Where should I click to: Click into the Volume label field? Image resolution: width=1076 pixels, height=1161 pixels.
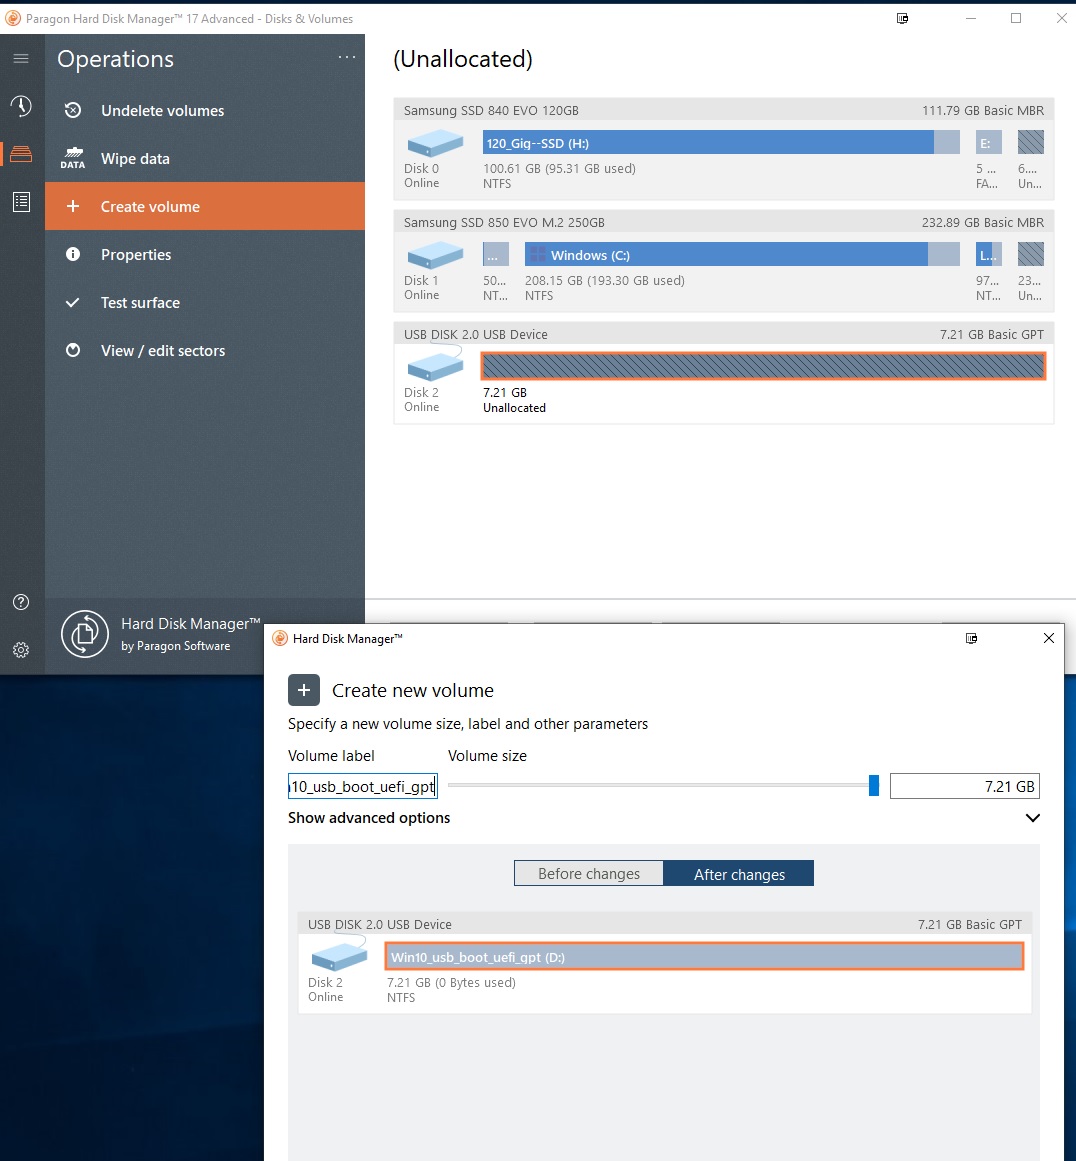click(362, 786)
